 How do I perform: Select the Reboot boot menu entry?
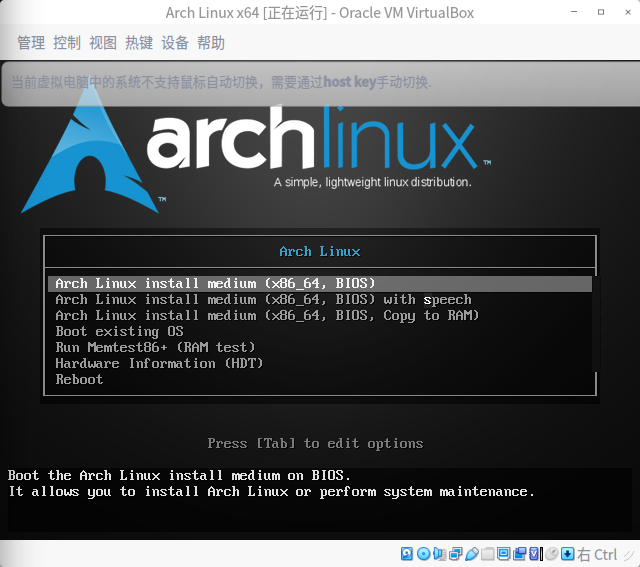(320, 380)
